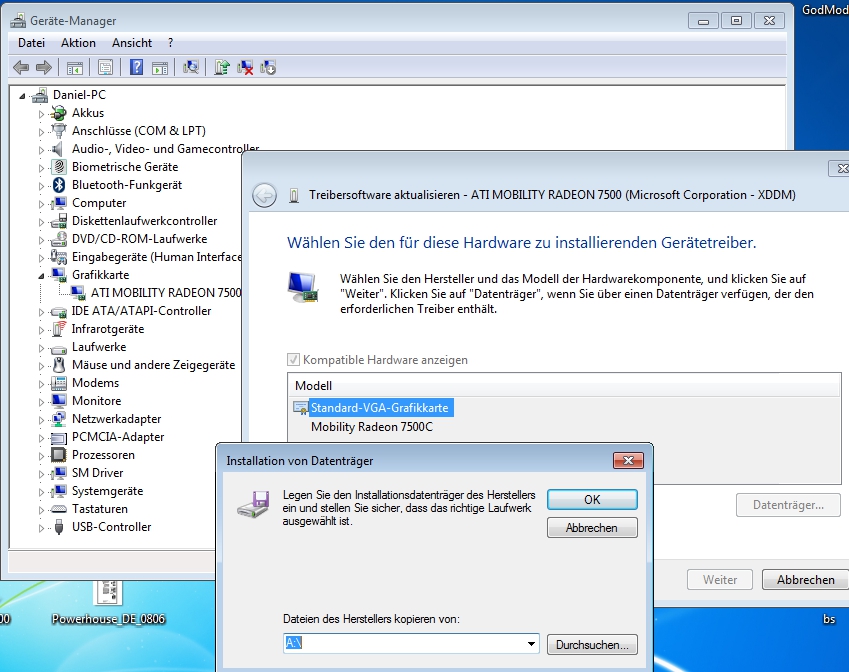Click the Weiter button
This screenshot has height=672, width=849.
pyautogui.click(x=720, y=579)
